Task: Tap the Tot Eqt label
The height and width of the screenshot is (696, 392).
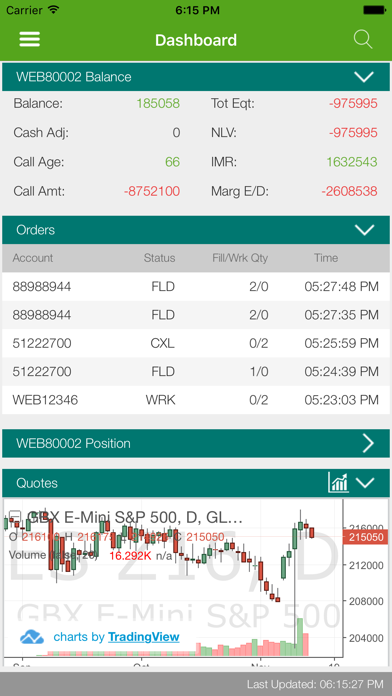Action: [233, 103]
